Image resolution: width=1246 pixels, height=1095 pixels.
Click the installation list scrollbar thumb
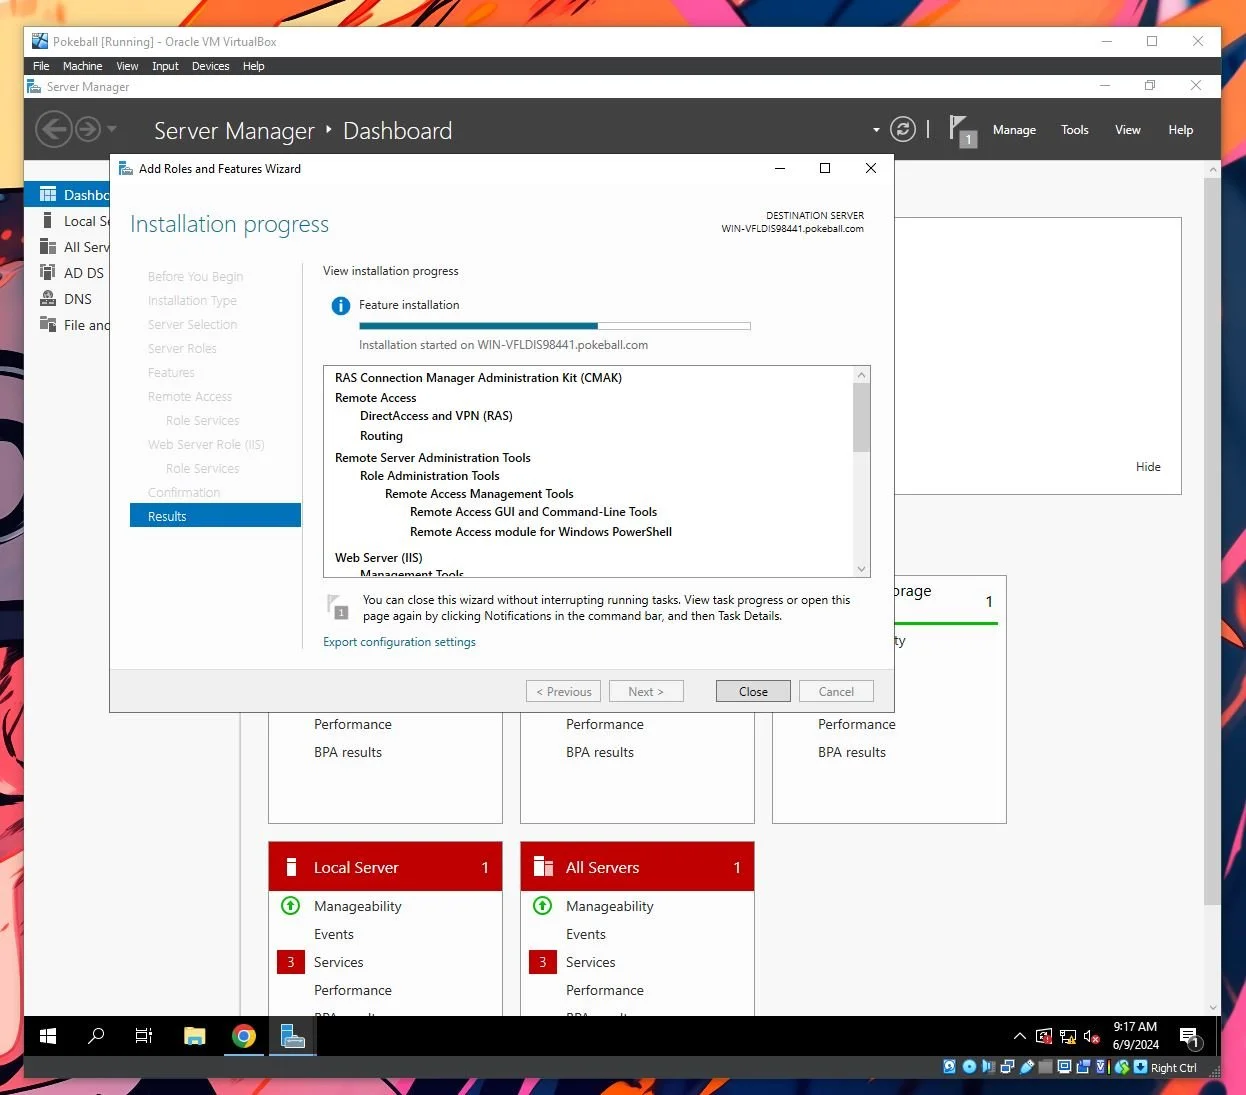861,417
